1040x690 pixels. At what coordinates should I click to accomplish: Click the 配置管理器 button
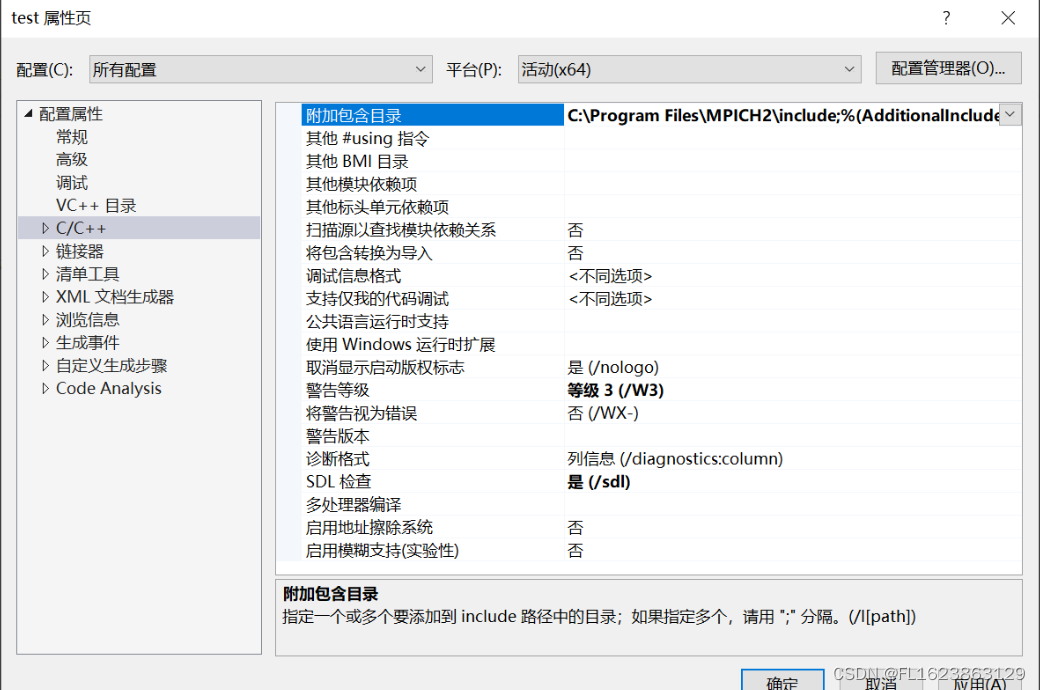948,68
